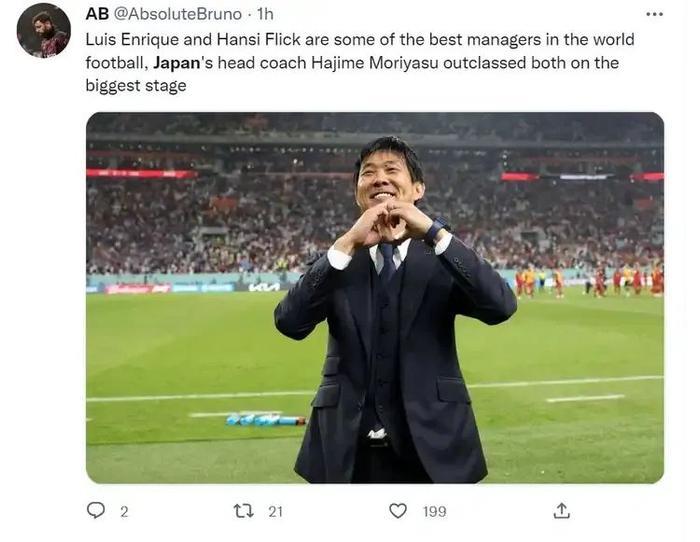Open the three-dot more options menu
The image size is (700, 542).
point(654,14)
